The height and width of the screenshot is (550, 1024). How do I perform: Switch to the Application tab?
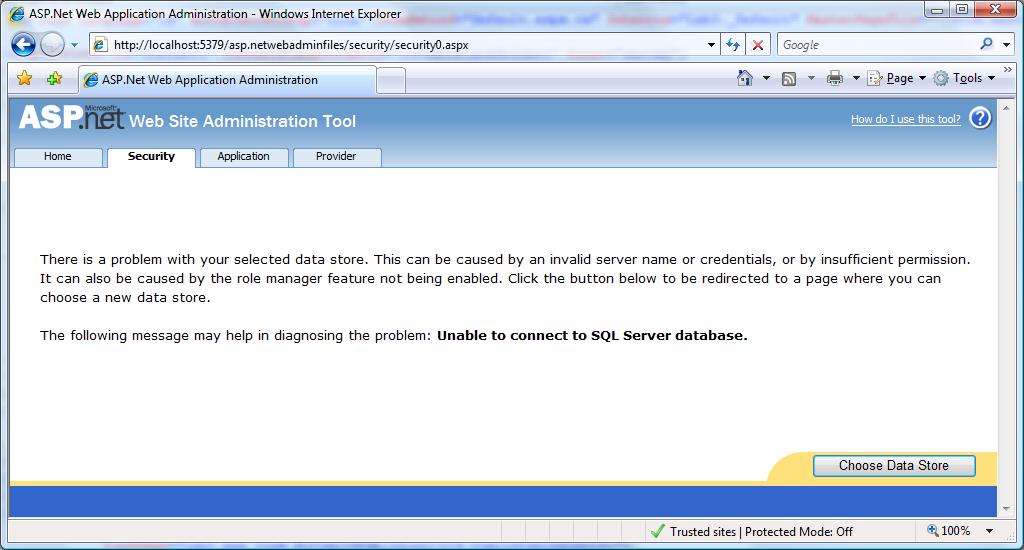[x=244, y=157]
